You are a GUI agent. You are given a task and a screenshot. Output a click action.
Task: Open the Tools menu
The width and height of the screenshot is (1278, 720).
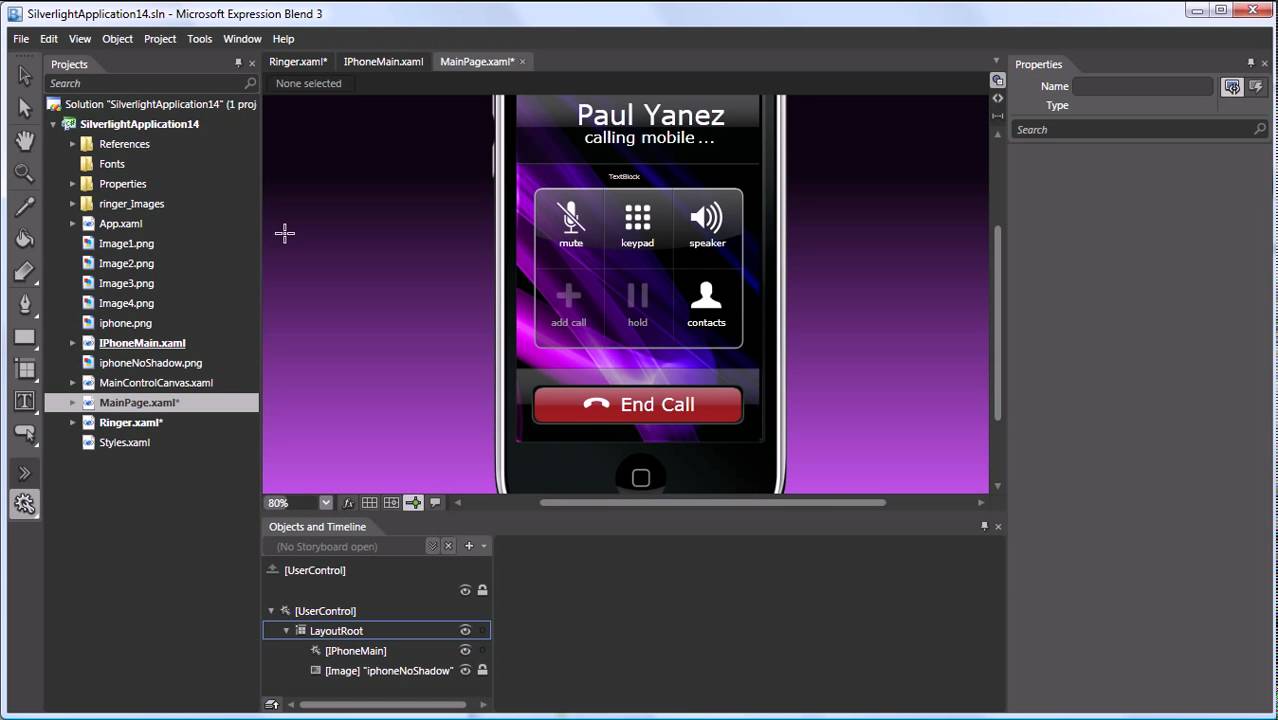coord(199,39)
